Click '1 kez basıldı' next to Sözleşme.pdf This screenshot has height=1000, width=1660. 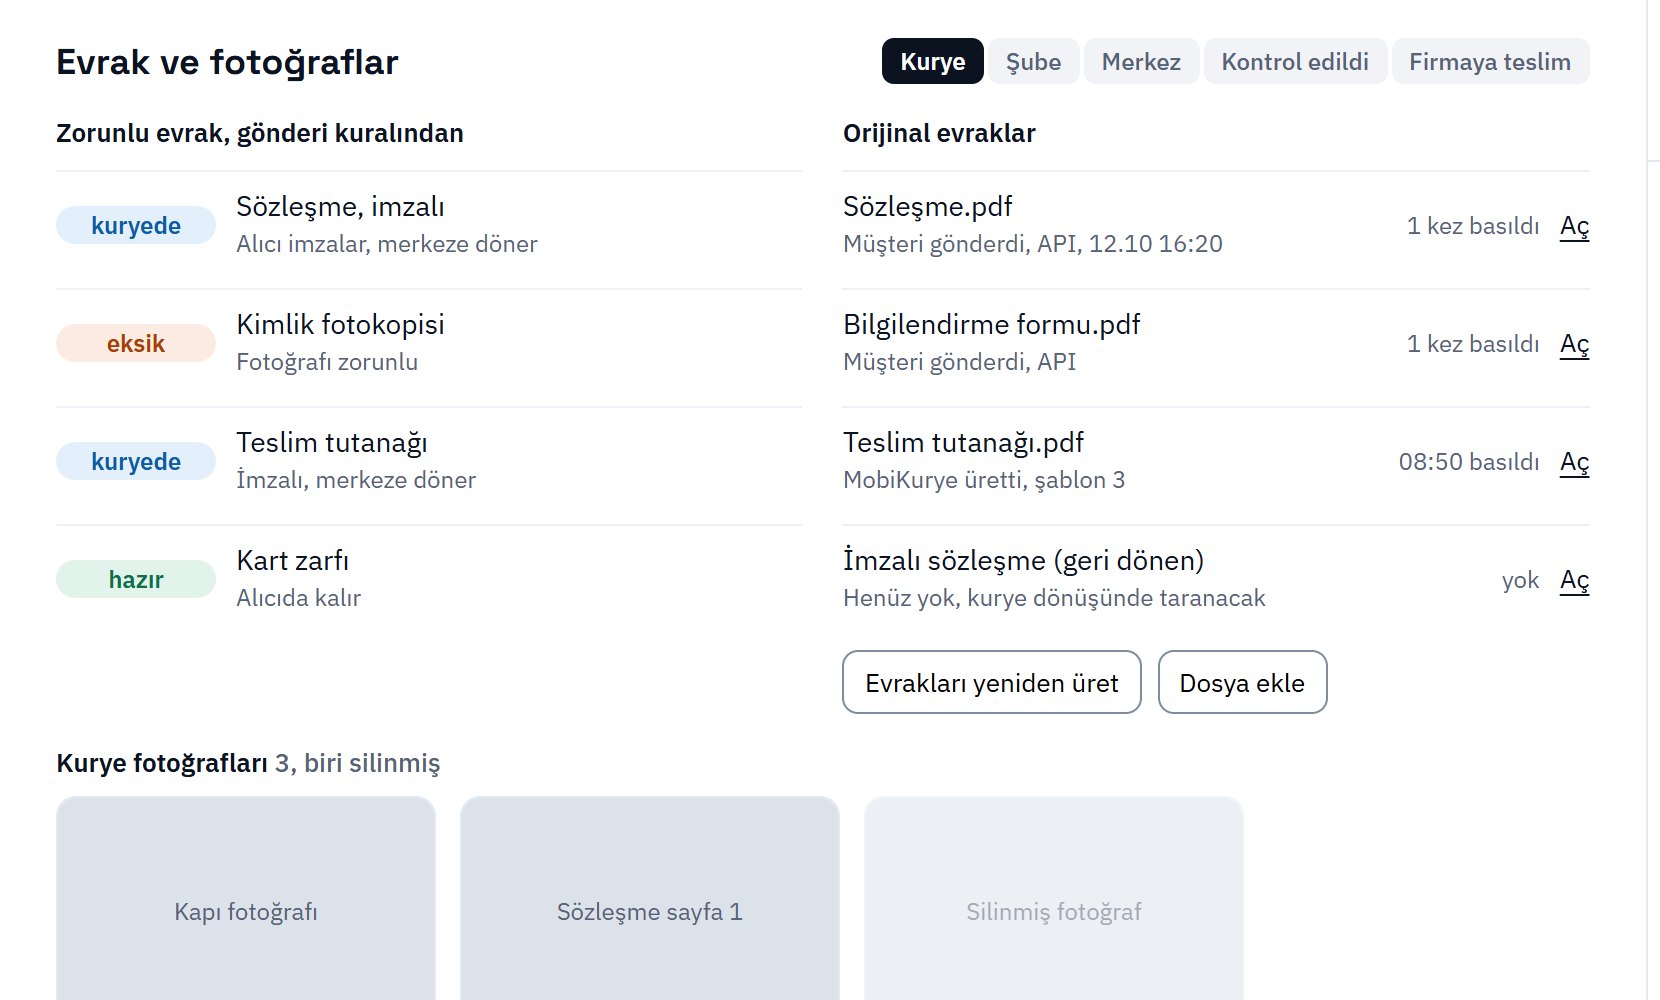tap(1473, 226)
